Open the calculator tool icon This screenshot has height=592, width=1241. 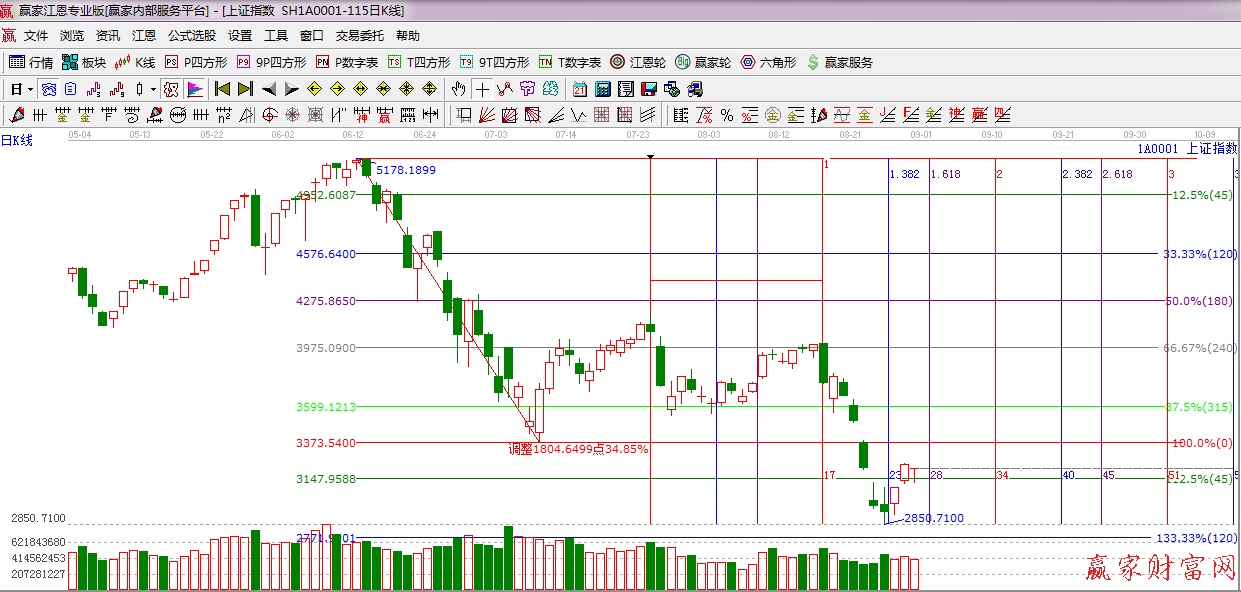point(602,89)
